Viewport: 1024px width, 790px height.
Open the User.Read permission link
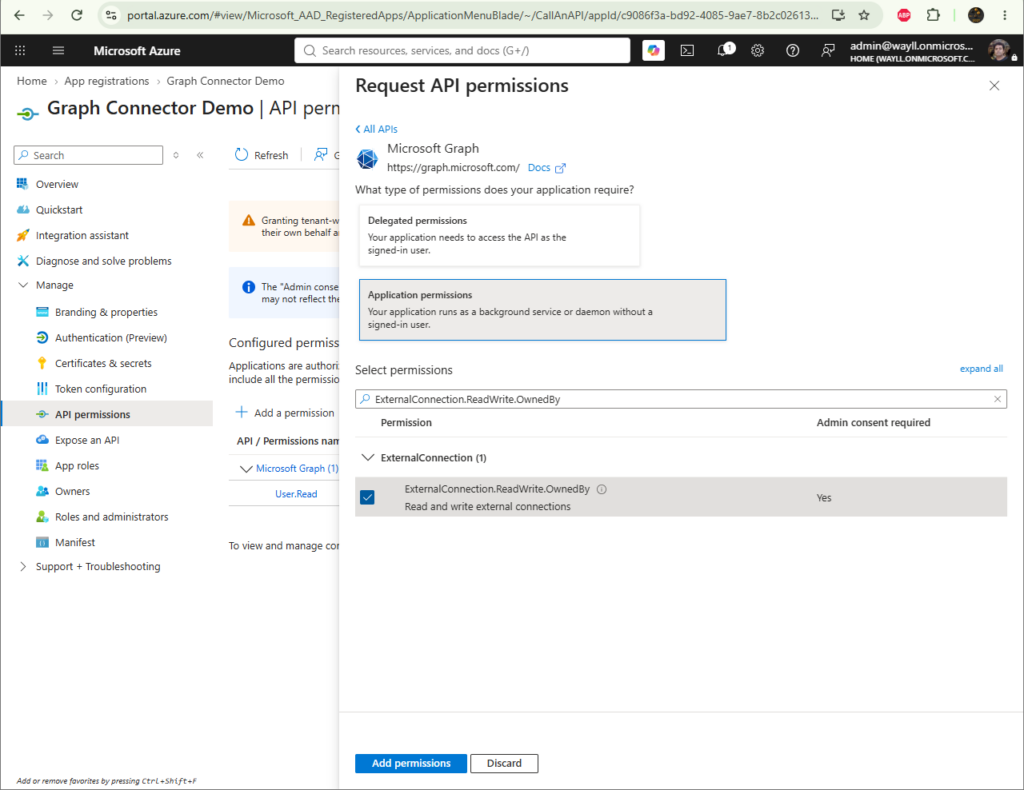click(x=296, y=494)
